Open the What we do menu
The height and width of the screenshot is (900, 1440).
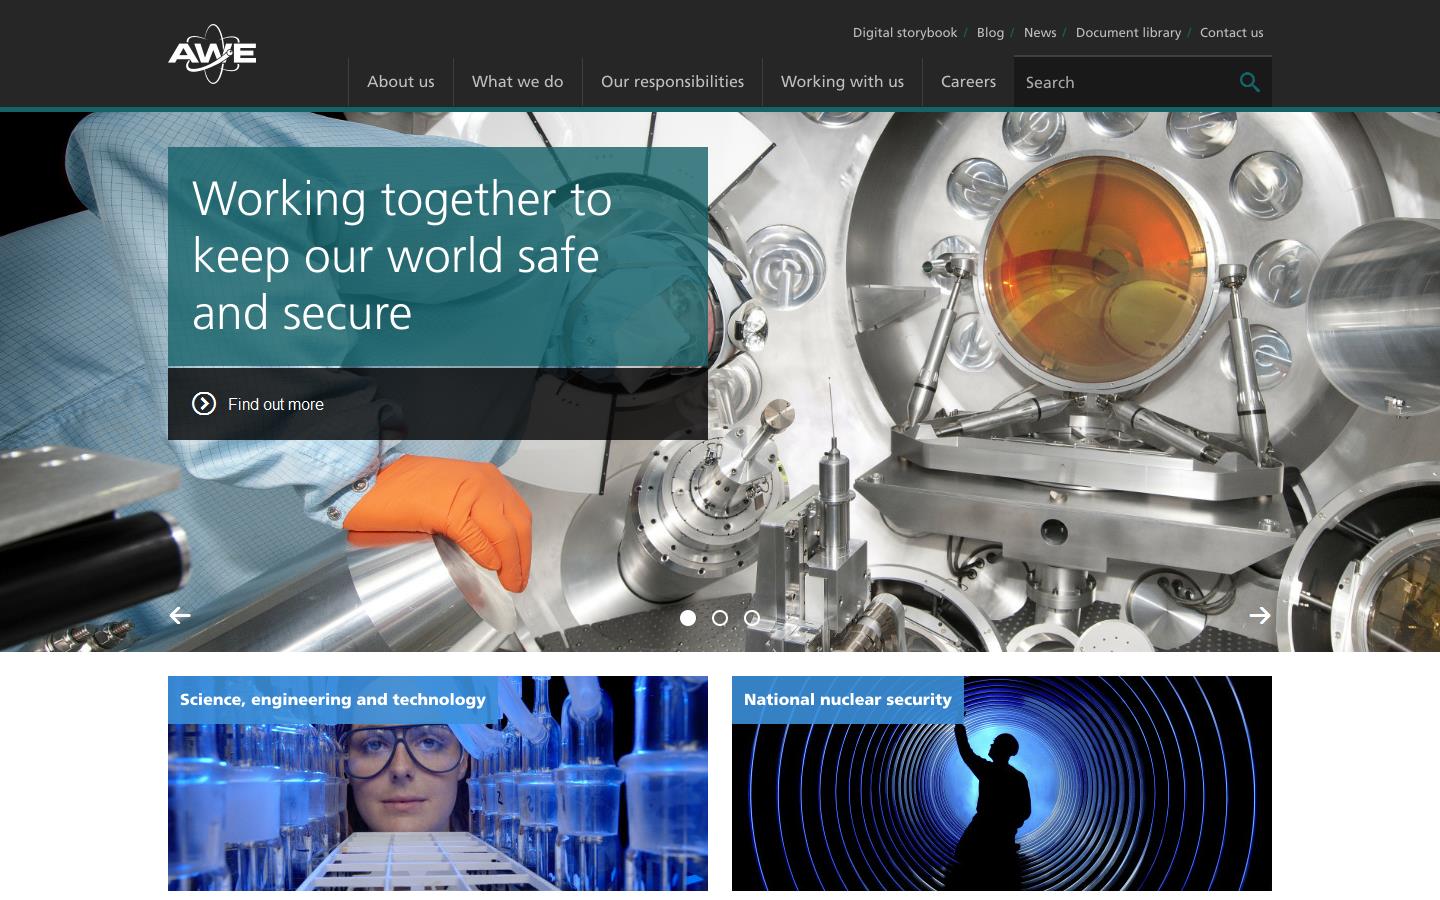pyautogui.click(x=517, y=82)
